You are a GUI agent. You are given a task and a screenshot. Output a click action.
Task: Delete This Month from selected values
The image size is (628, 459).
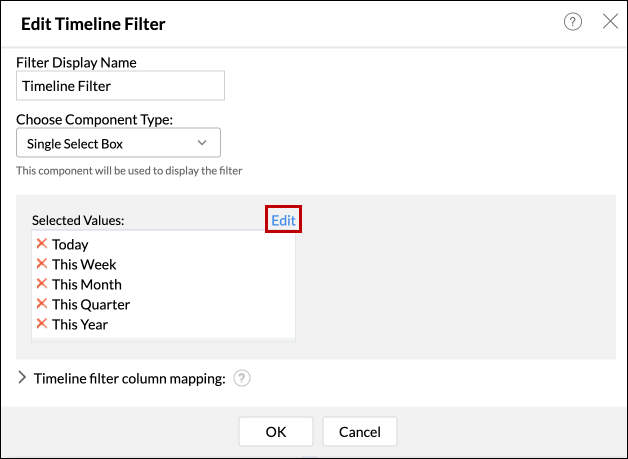tap(42, 284)
